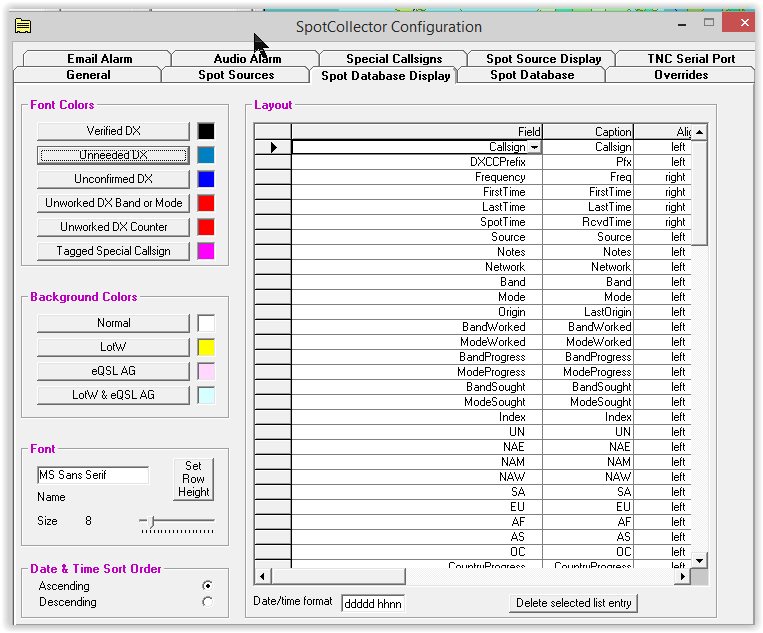Click the layout grid scroll up arrow
Viewport: 763px width, 633px height.
pos(699,132)
